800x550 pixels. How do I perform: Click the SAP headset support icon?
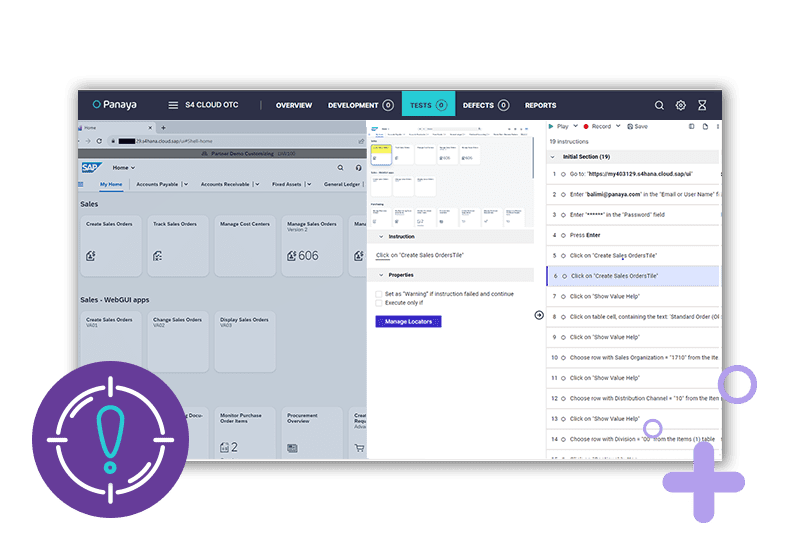tap(359, 167)
